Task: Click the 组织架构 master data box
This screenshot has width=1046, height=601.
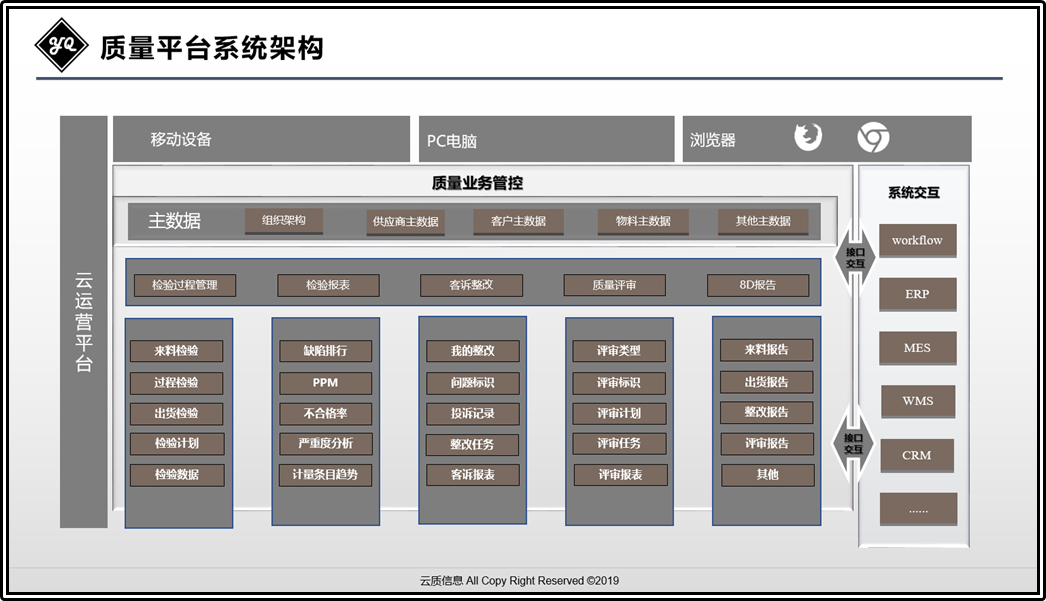Action: tap(284, 221)
